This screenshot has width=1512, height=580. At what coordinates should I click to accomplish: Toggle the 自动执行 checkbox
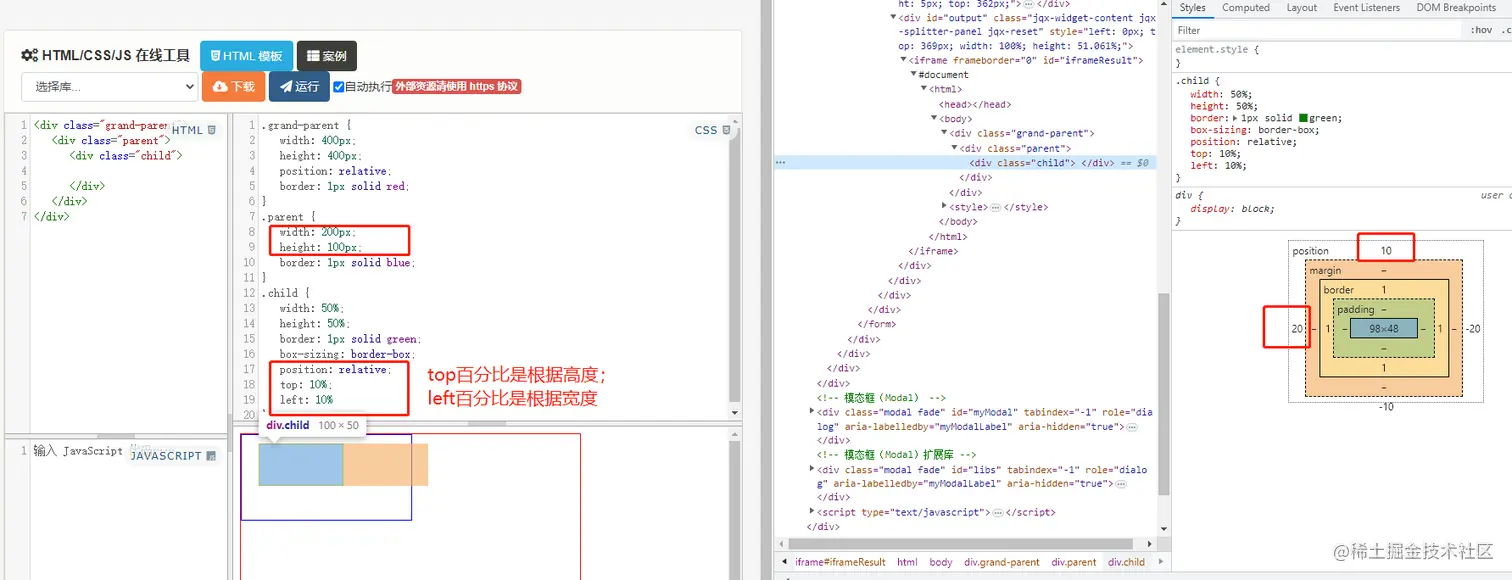339,87
